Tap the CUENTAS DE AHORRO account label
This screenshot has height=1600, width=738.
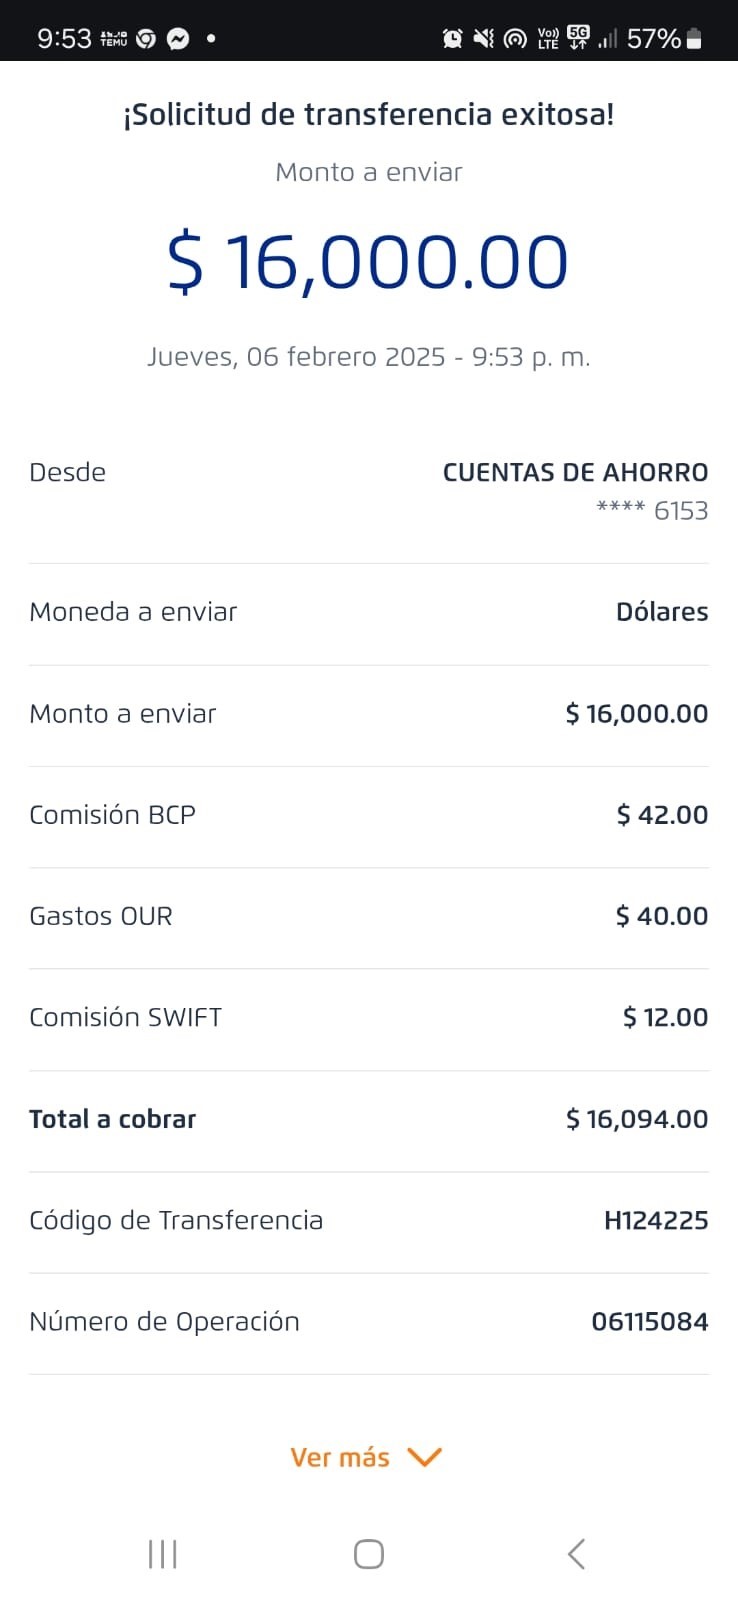(x=575, y=472)
